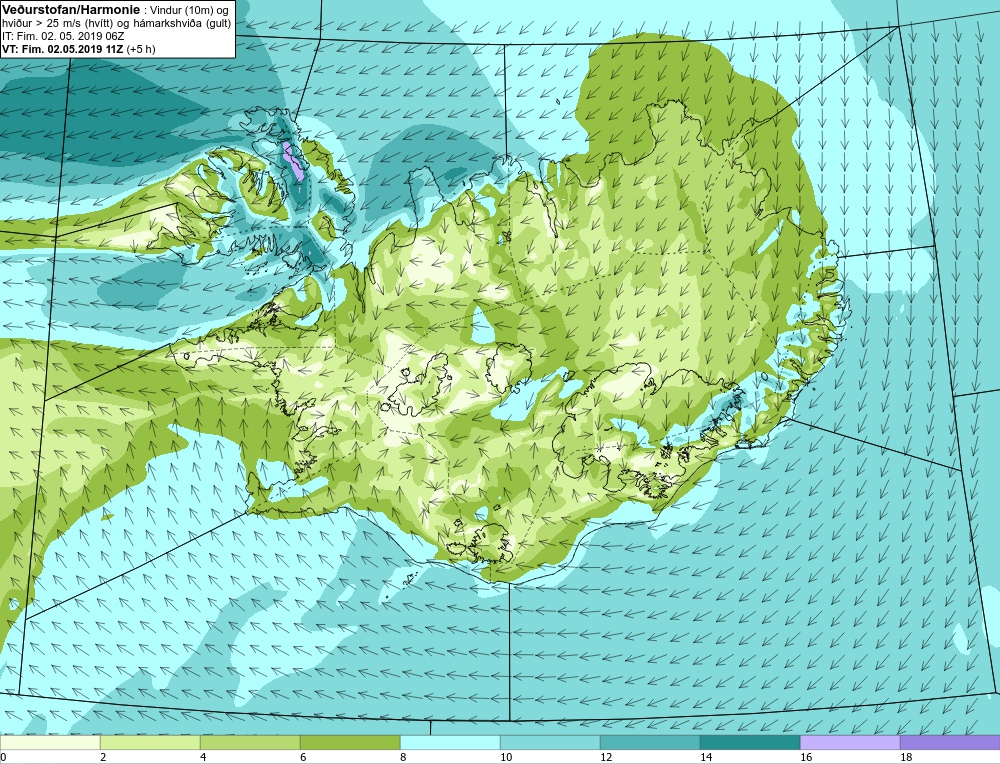
Task: Click the 6–8 m/s dark green swatch
Action: click(x=350, y=743)
